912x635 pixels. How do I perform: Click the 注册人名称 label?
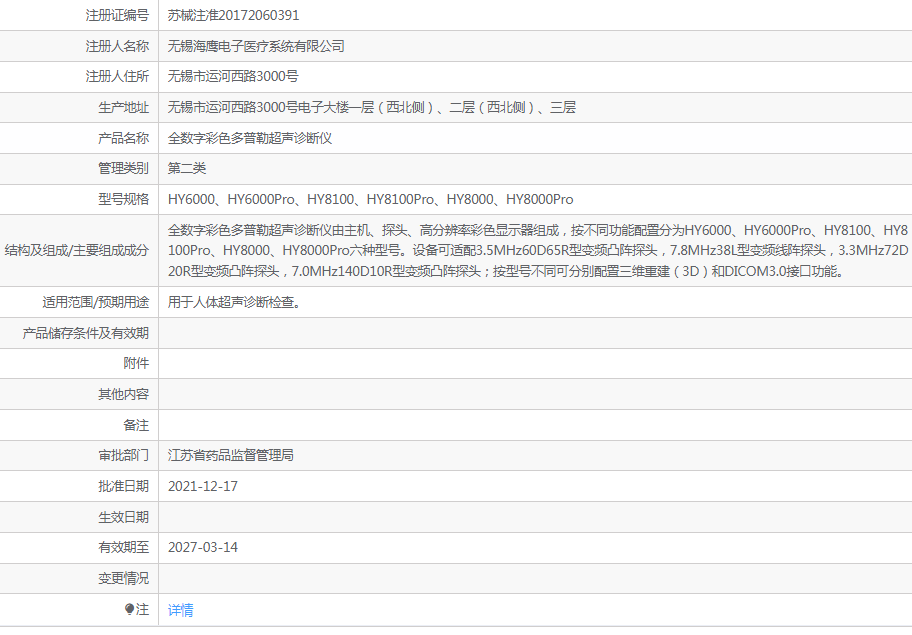[117, 46]
